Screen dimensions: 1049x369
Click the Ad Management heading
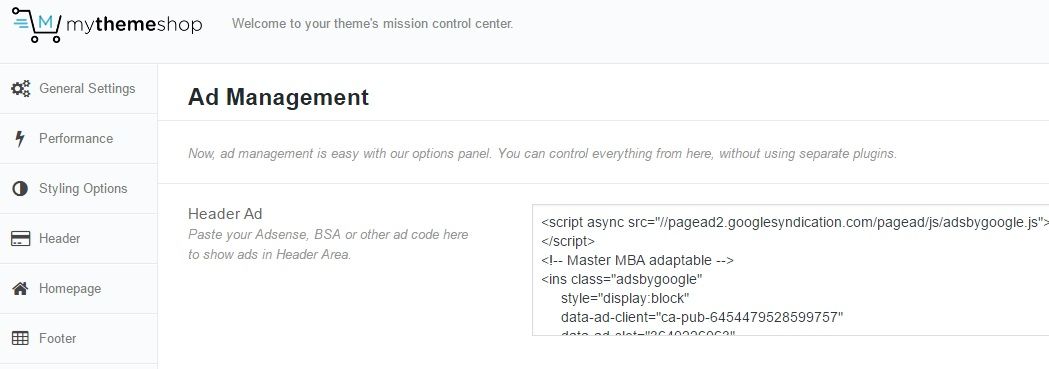(x=278, y=97)
